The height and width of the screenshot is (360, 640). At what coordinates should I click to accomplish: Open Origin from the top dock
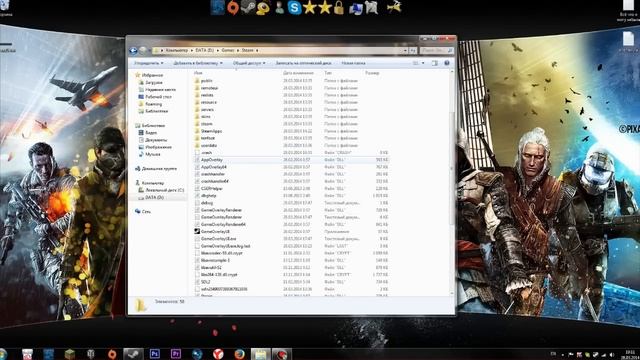click(x=233, y=8)
